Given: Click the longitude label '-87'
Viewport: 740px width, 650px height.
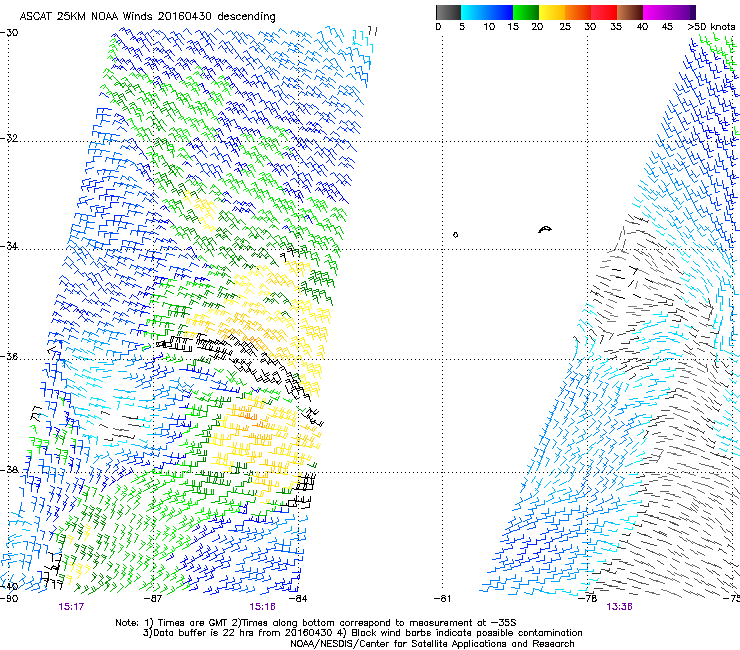Looking at the screenshot, I should click(153, 599).
